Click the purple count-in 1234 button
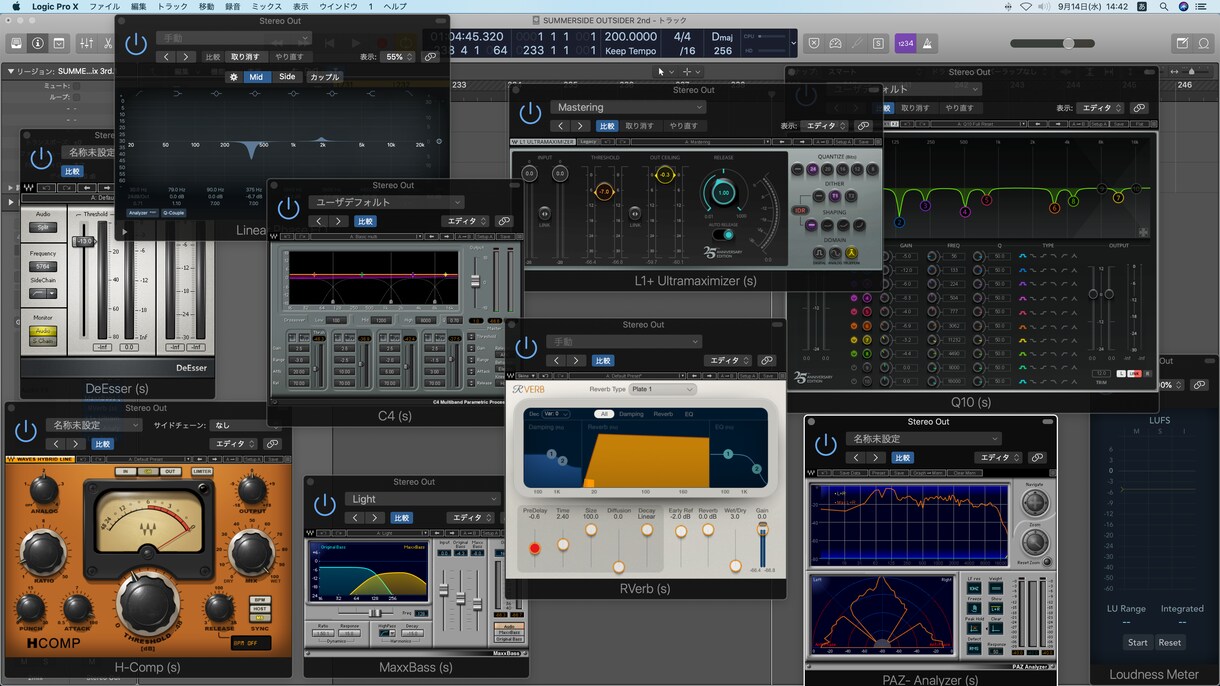The height and width of the screenshot is (686, 1220). tap(905, 43)
